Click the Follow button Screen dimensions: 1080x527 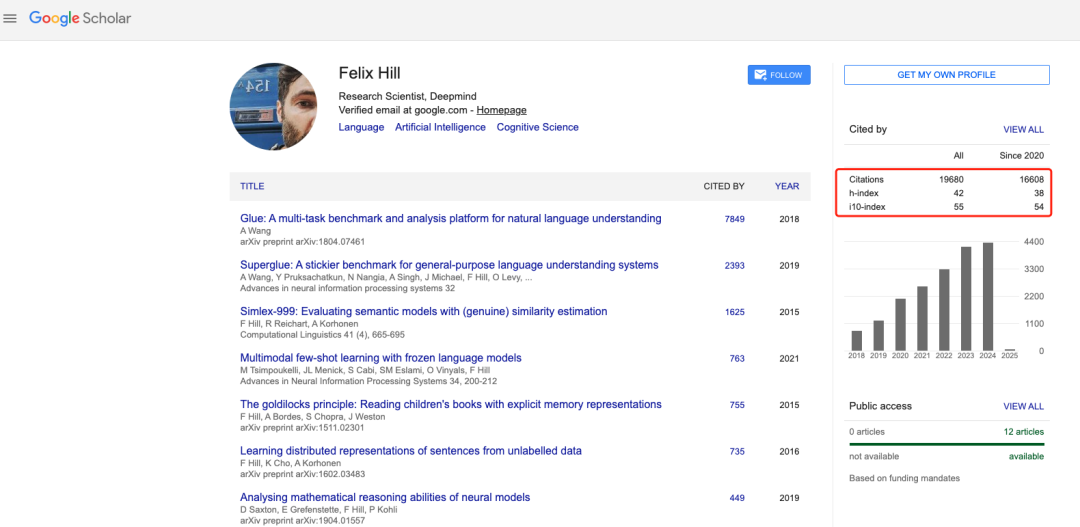point(779,75)
